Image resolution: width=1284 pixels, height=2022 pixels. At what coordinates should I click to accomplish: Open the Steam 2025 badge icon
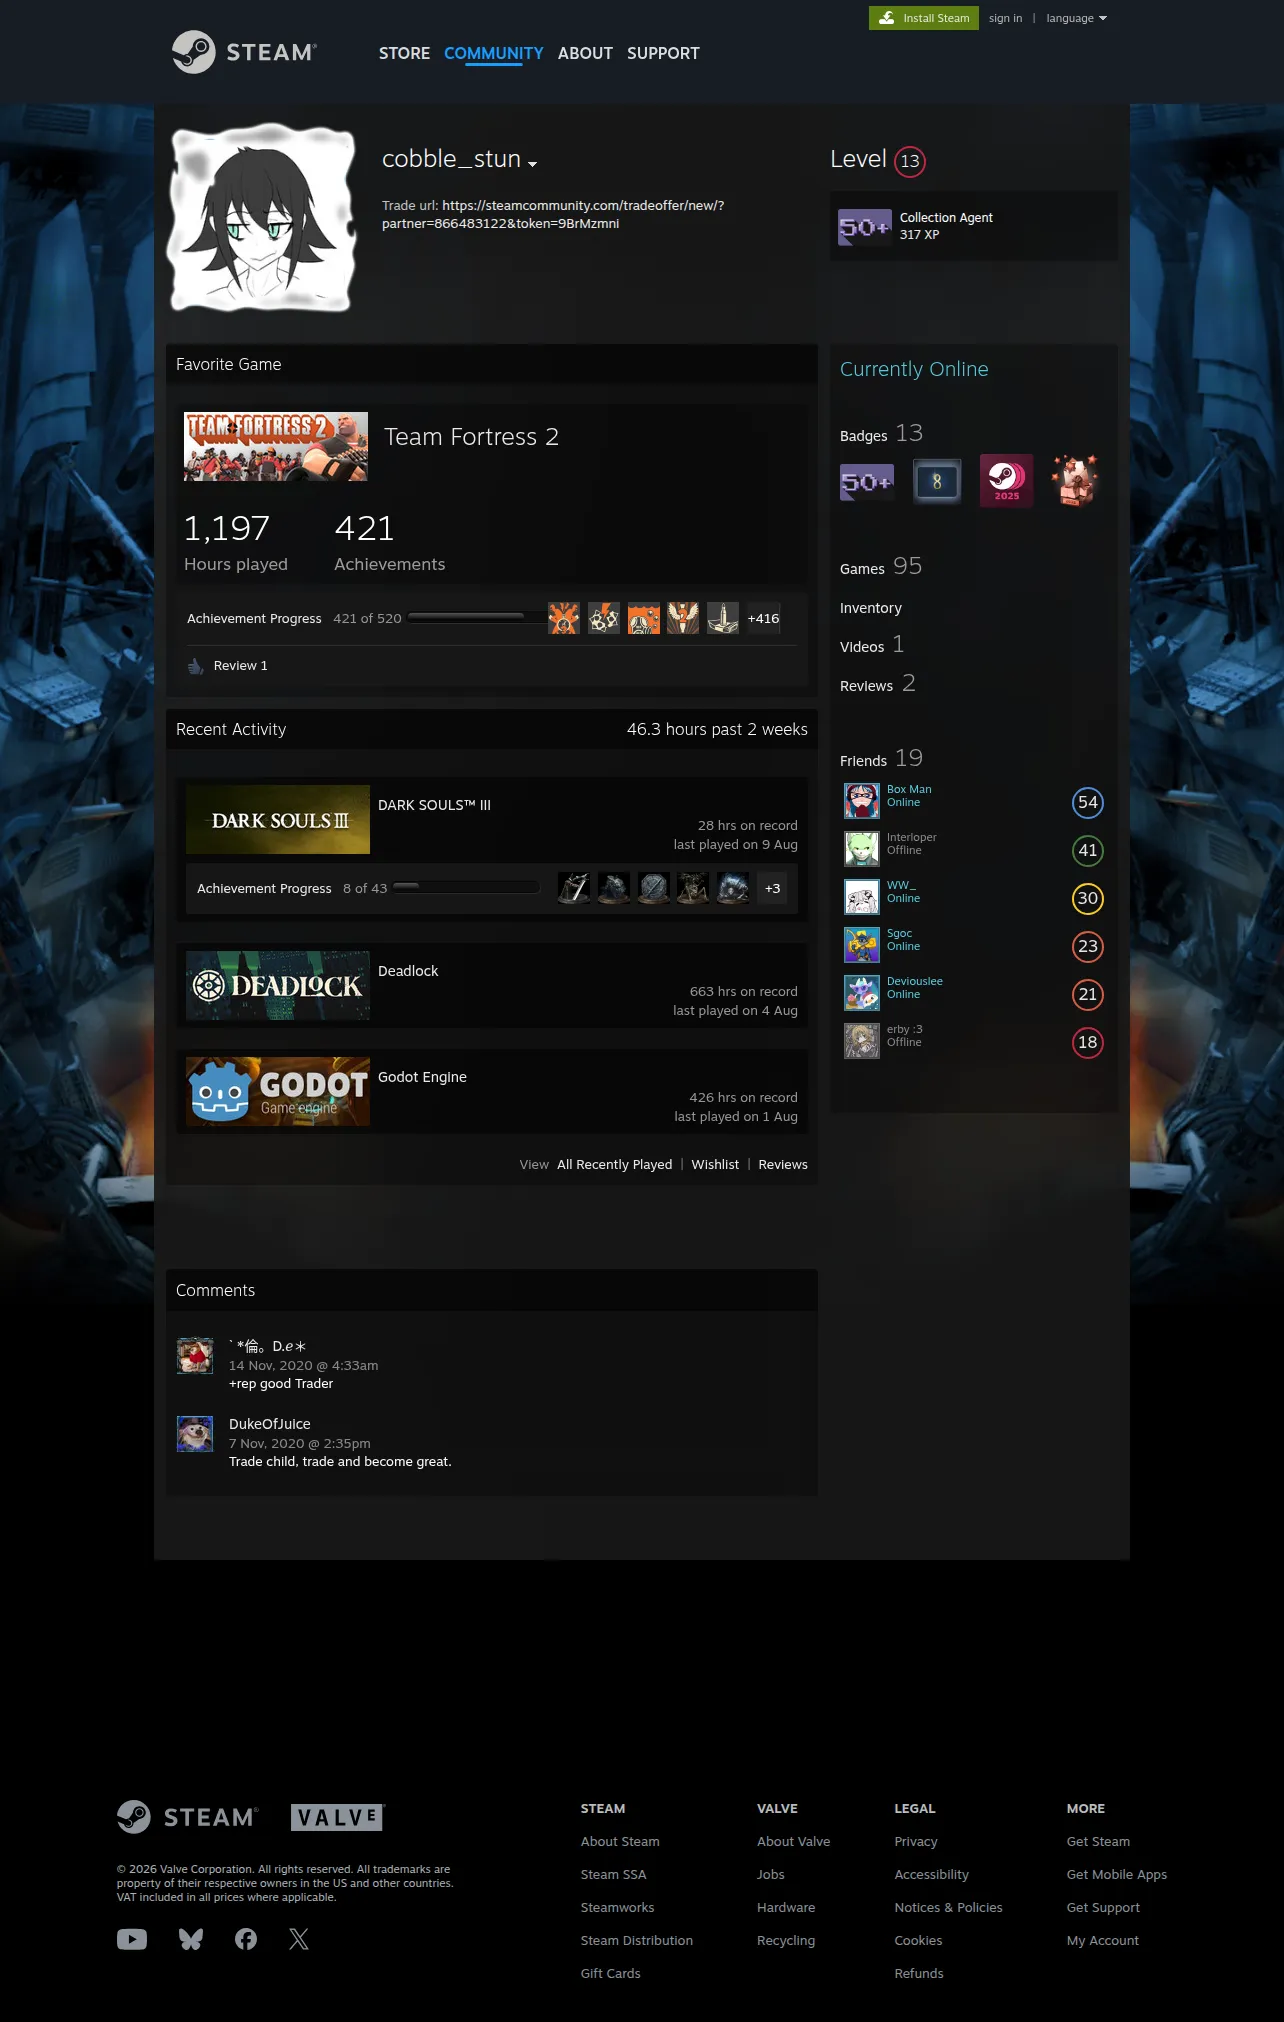[1006, 481]
